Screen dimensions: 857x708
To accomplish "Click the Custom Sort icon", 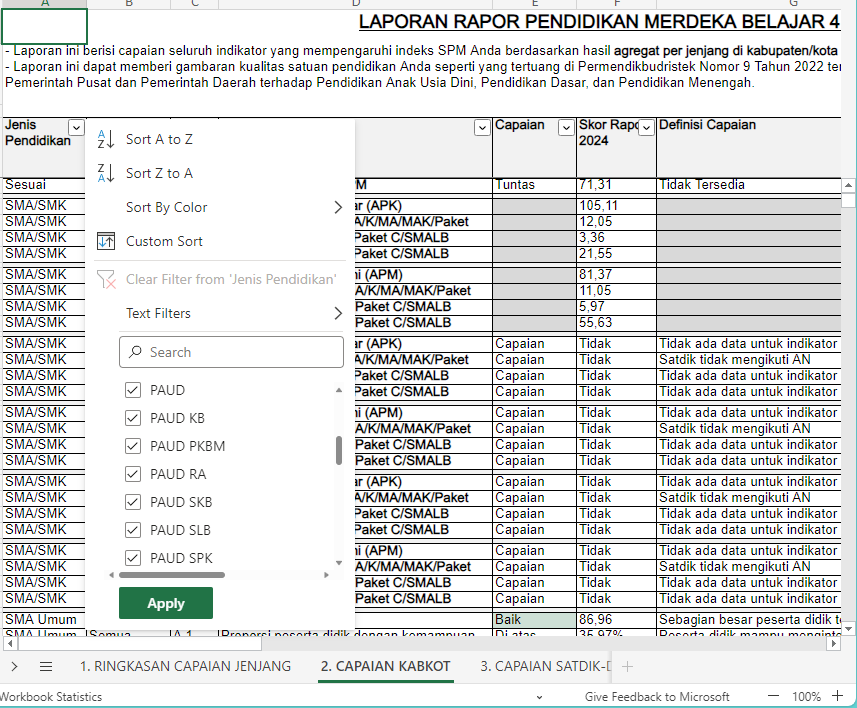I will coord(105,241).
